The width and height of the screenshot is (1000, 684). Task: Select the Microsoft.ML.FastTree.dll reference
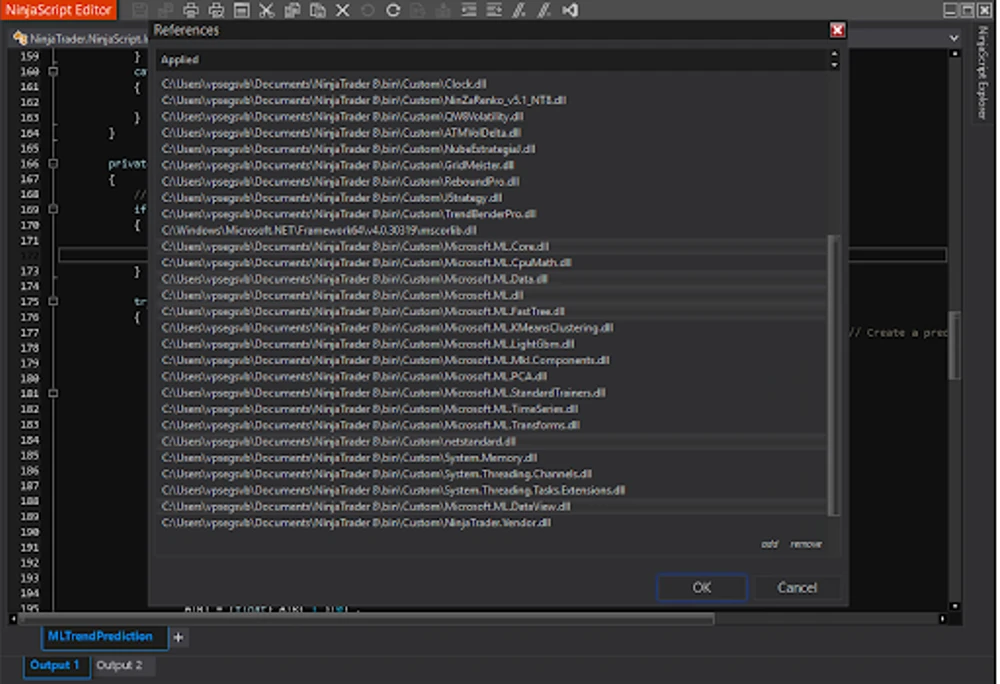[x=491, y=311]
